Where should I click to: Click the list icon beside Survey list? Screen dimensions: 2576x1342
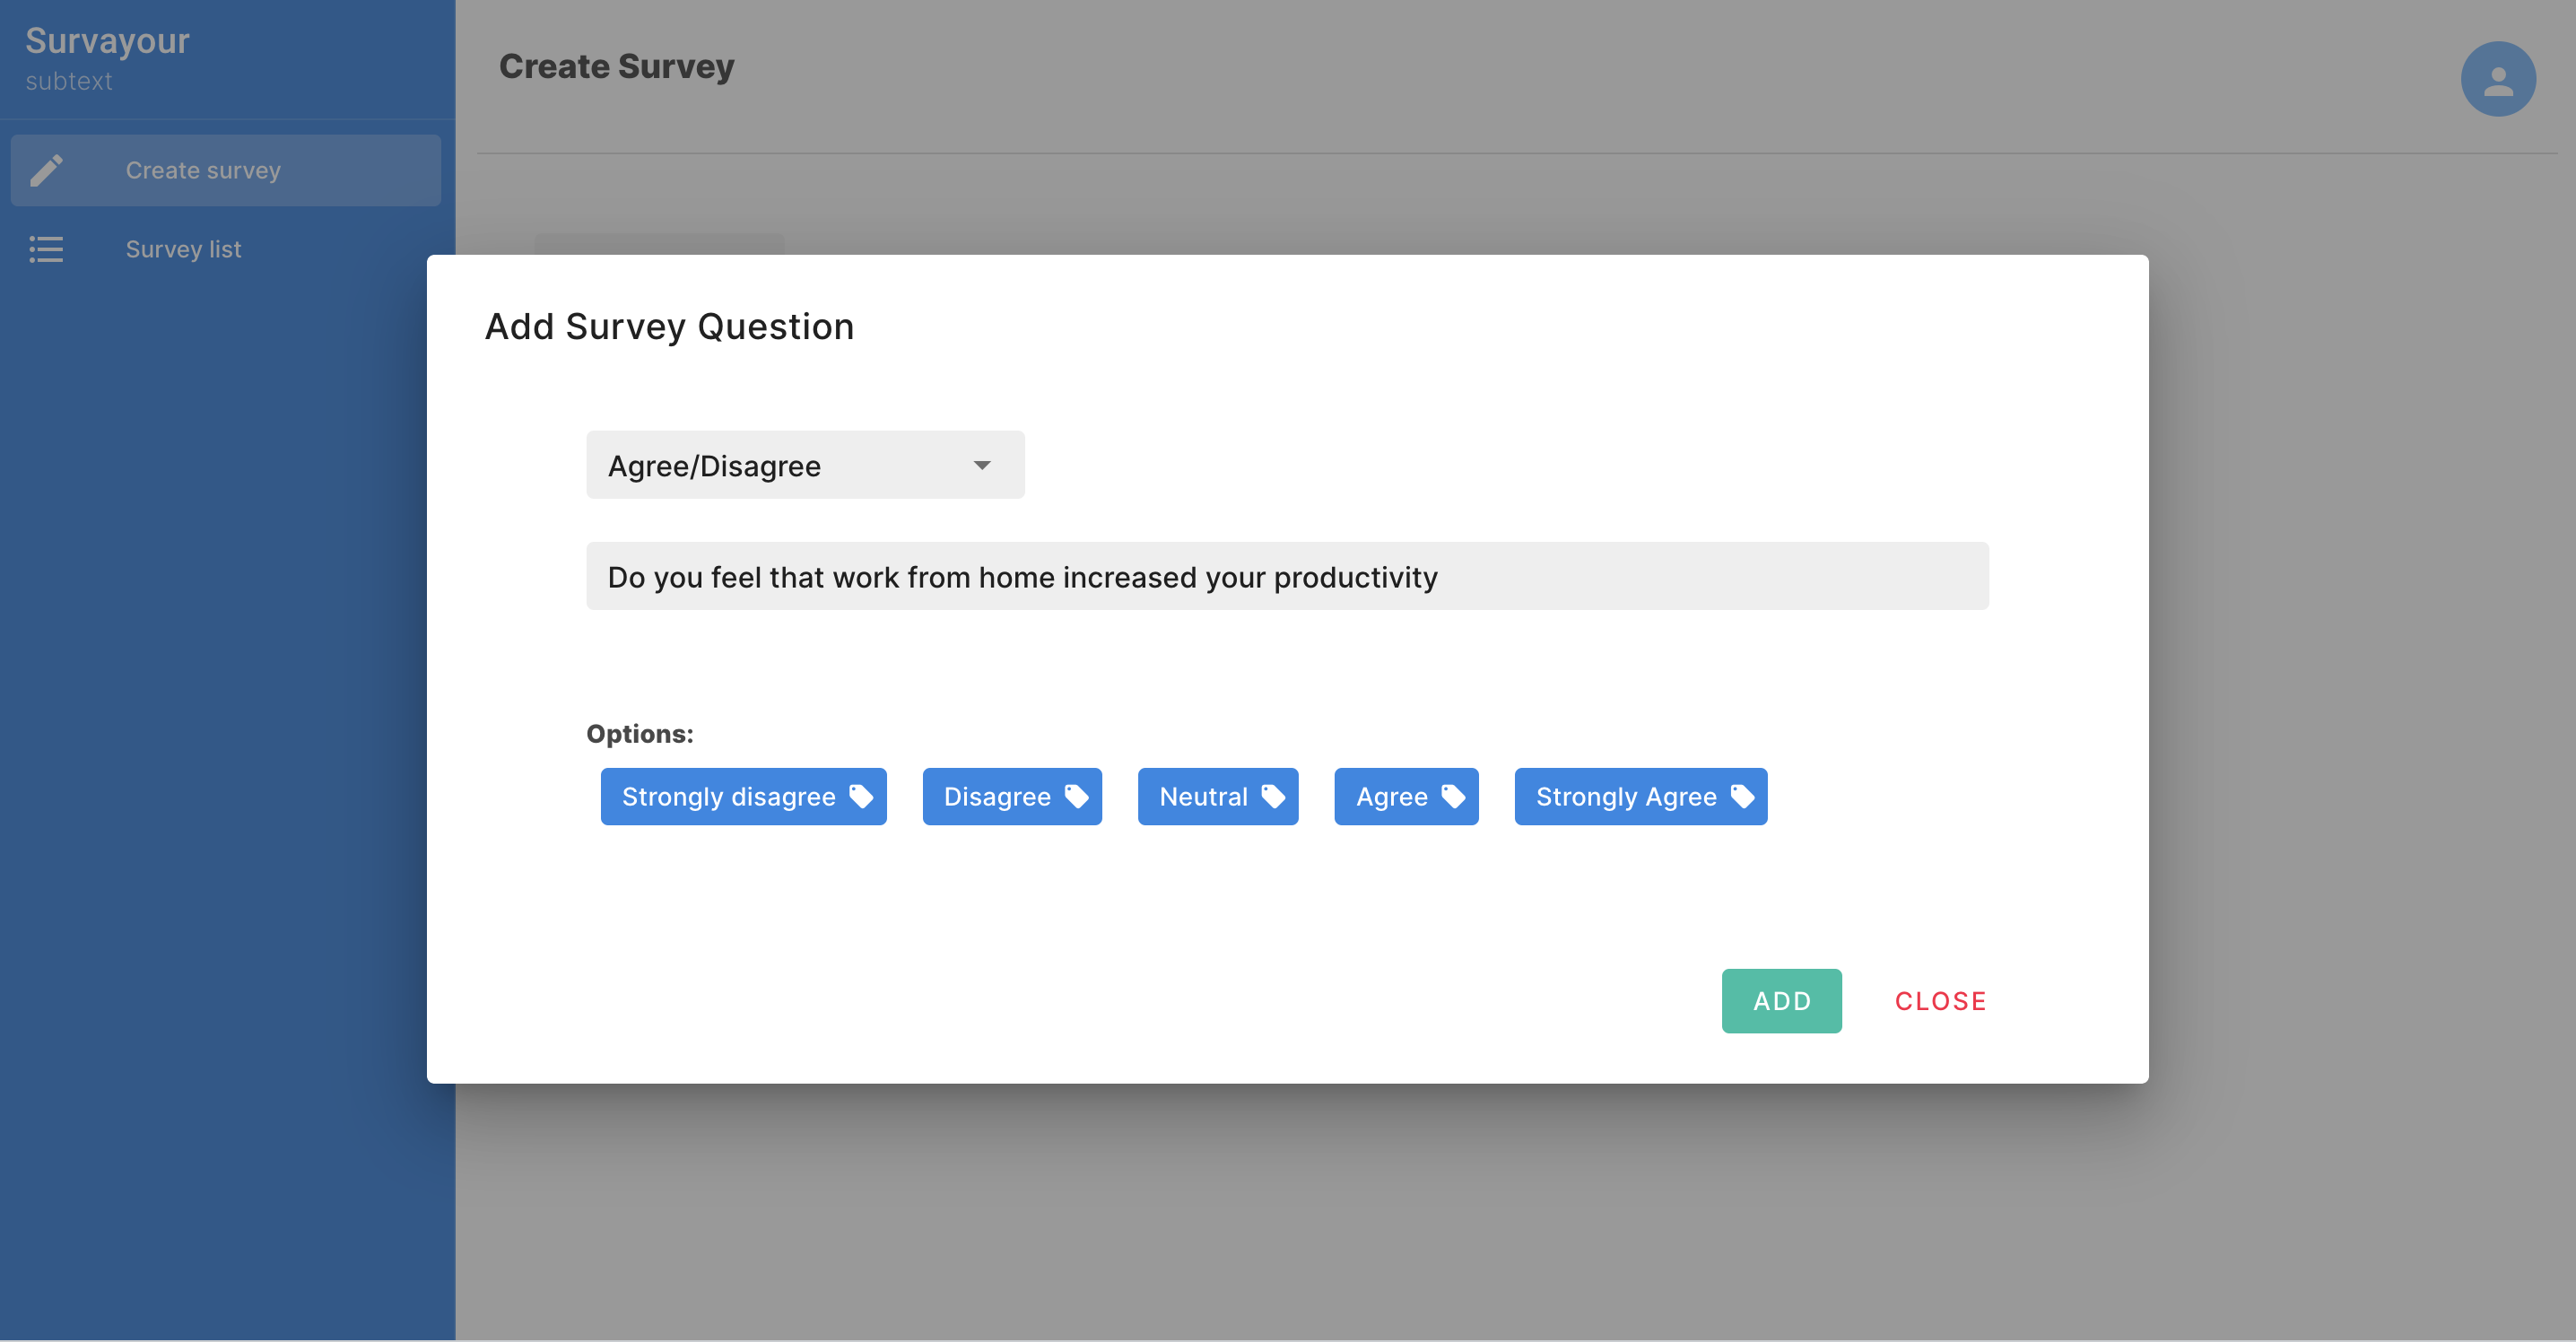tap(46, 249)
